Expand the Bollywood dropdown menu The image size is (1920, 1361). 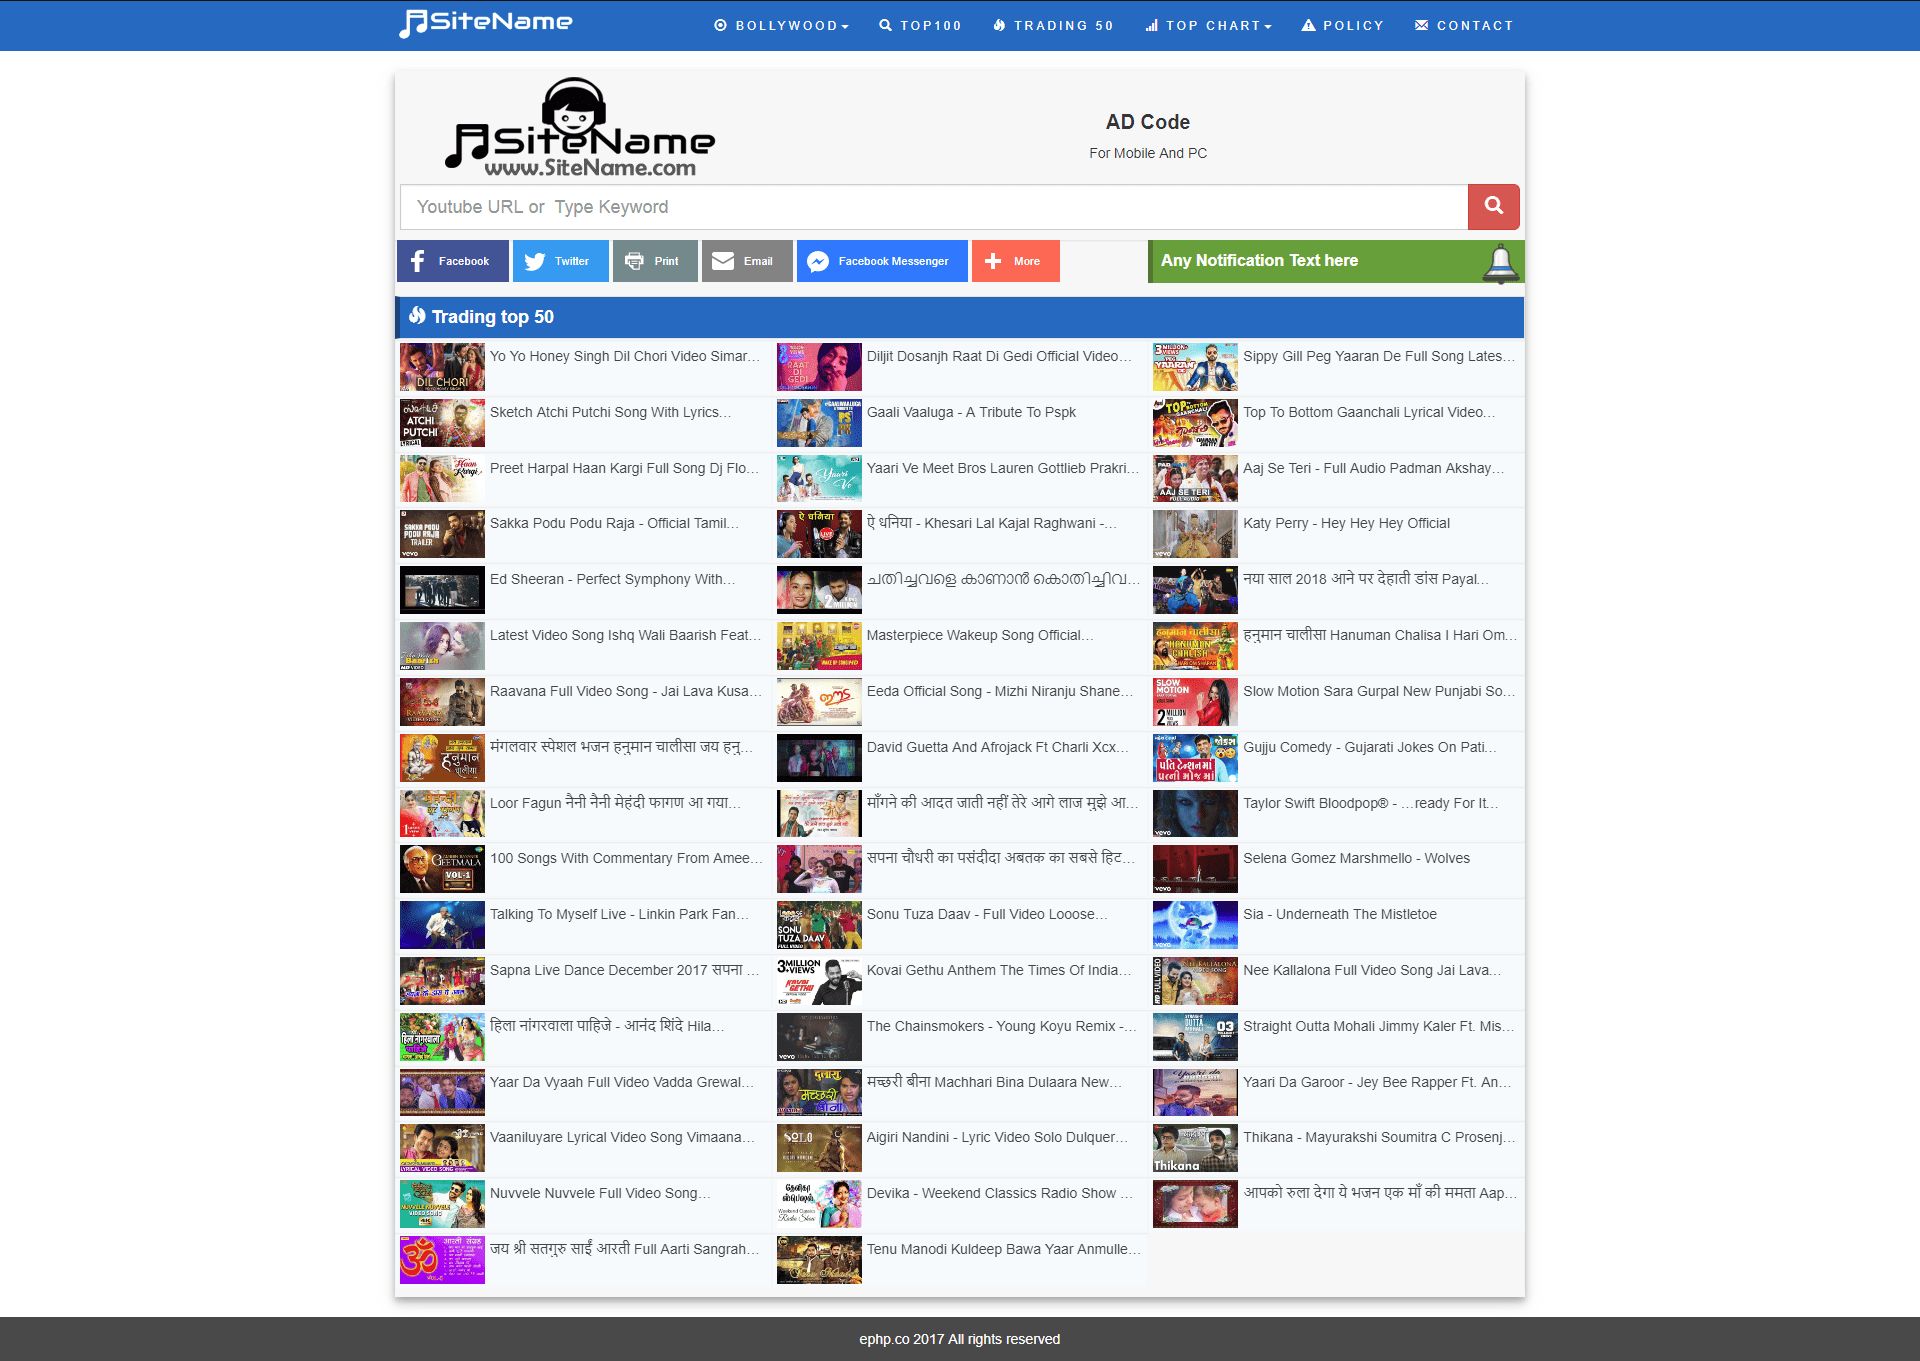[x=782, y=26]
